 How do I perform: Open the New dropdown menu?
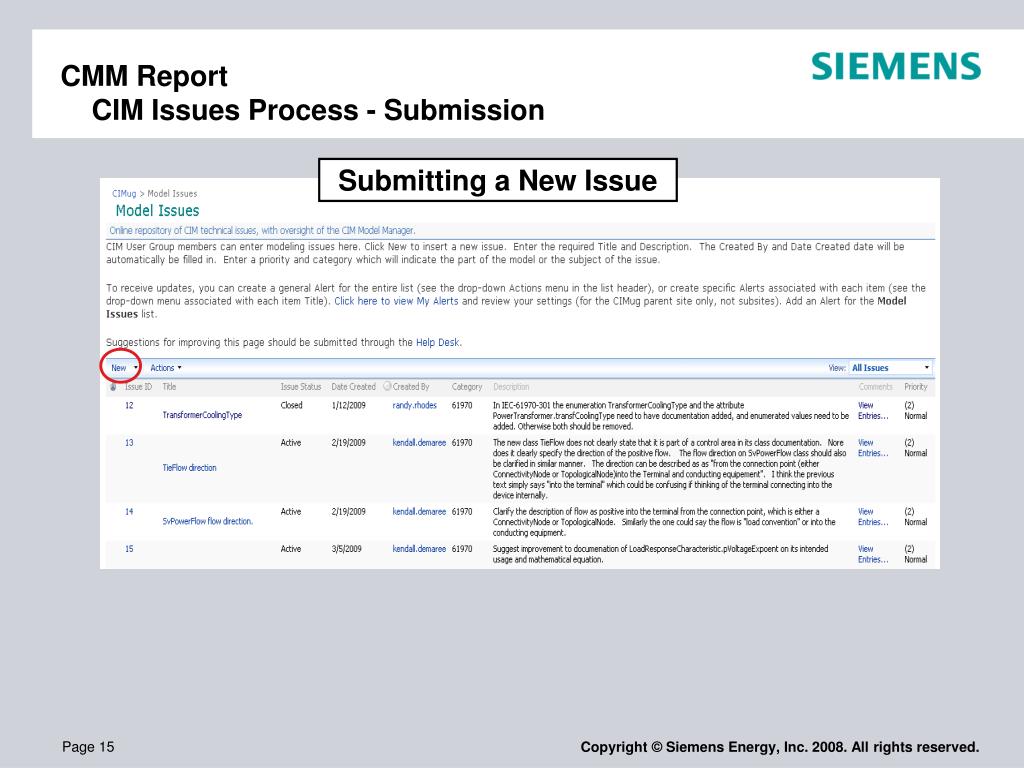[x=124, y=368]
